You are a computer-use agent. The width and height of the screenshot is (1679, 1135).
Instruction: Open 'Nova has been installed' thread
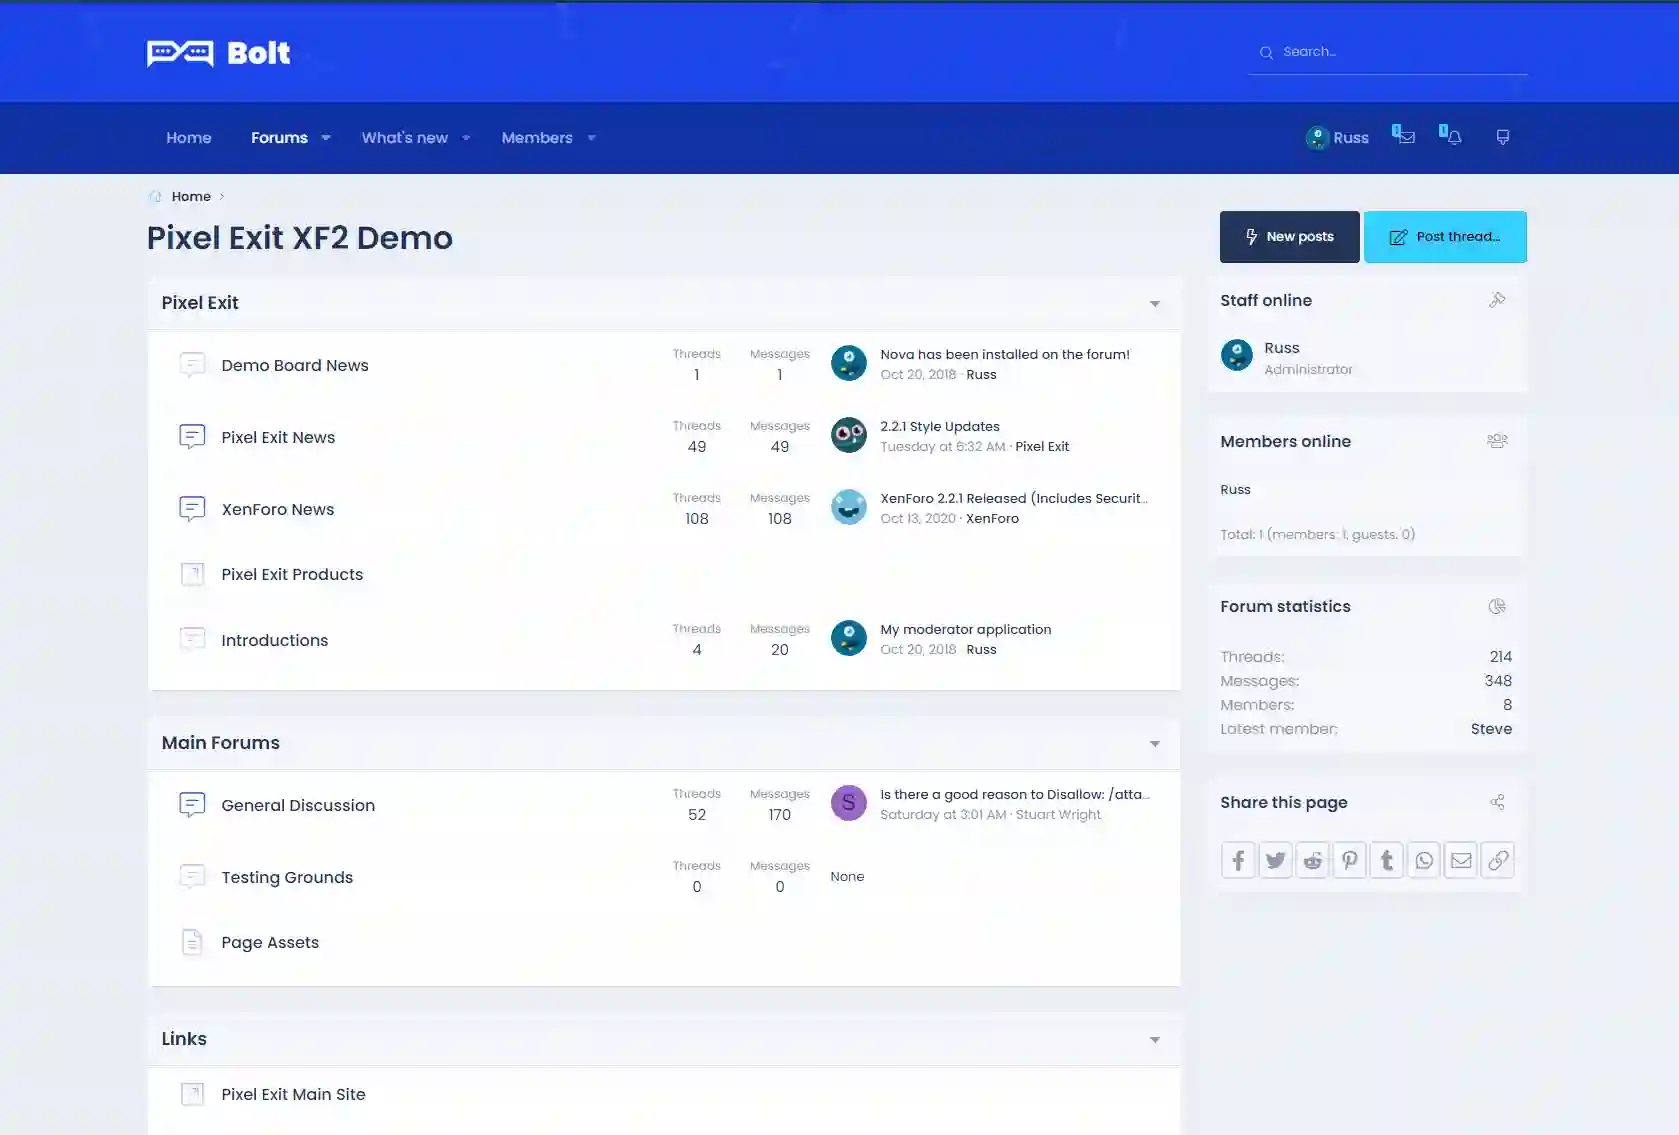pyautogui.click(x=1005, y=354)
